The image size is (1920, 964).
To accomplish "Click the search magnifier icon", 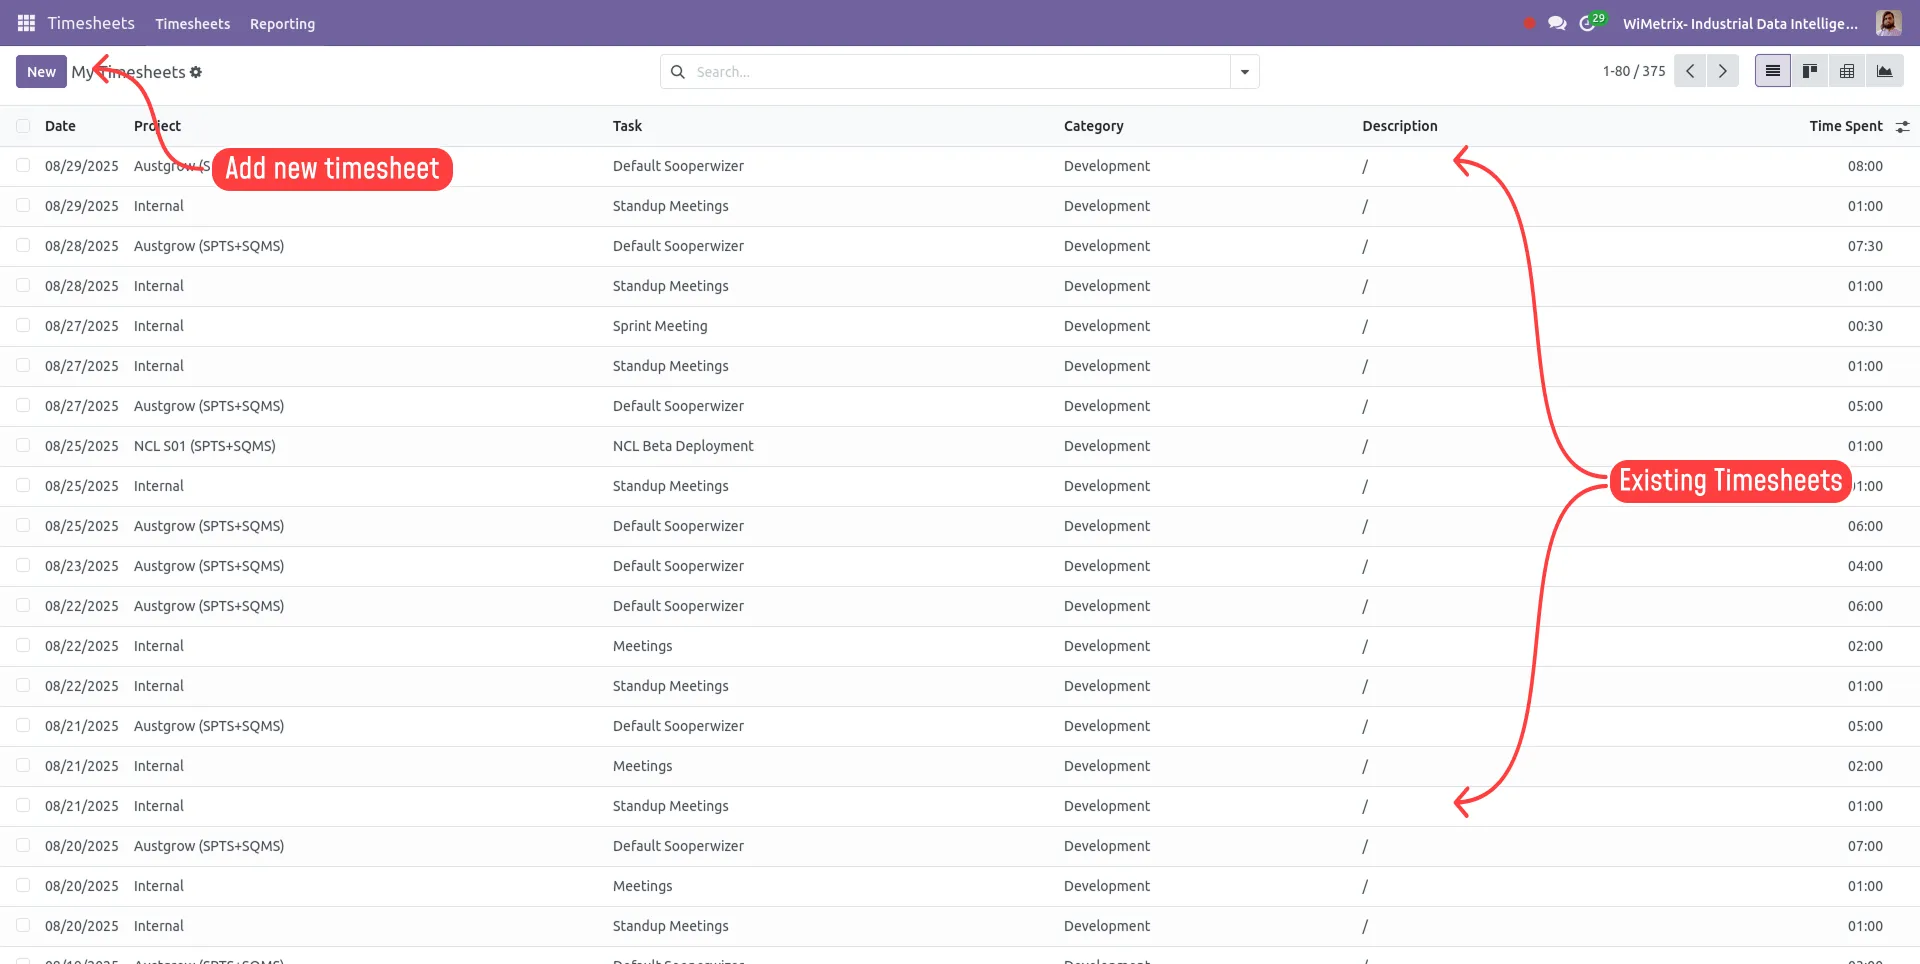I will pos(678,71).
